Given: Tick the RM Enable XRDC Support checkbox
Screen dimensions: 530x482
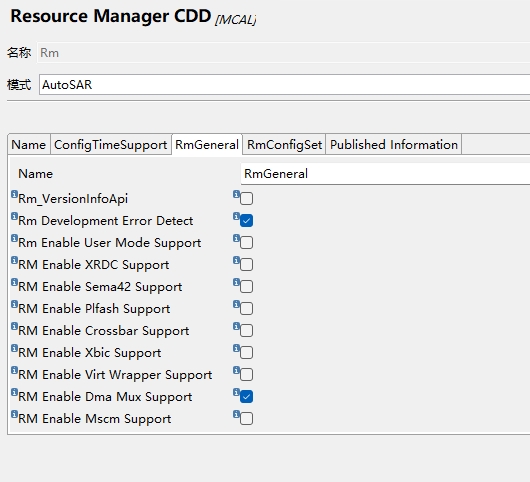Looking at the screenshot, I should [246, 265].
